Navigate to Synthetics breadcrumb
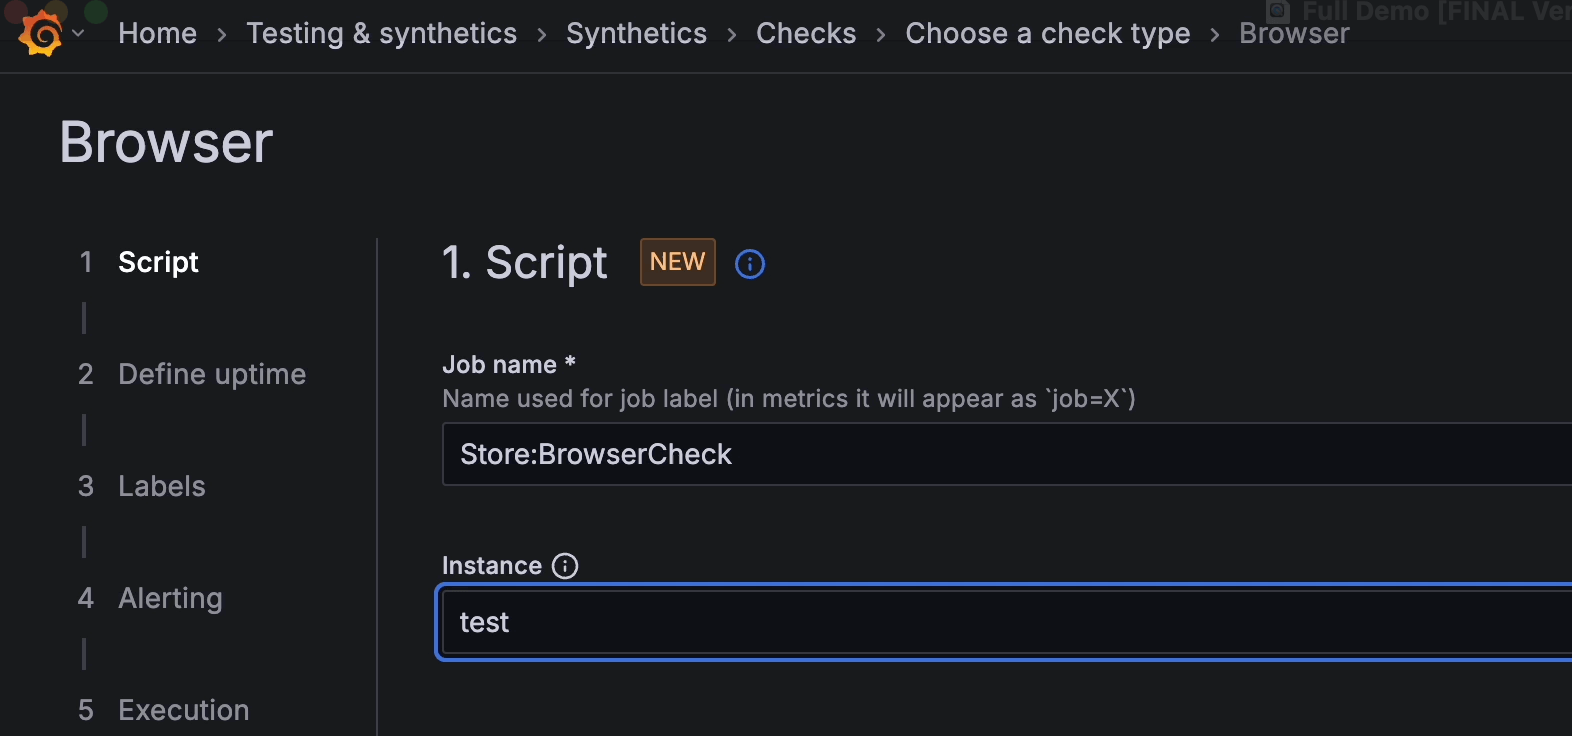Screen dimensions: 1572x736 [636, 34]
